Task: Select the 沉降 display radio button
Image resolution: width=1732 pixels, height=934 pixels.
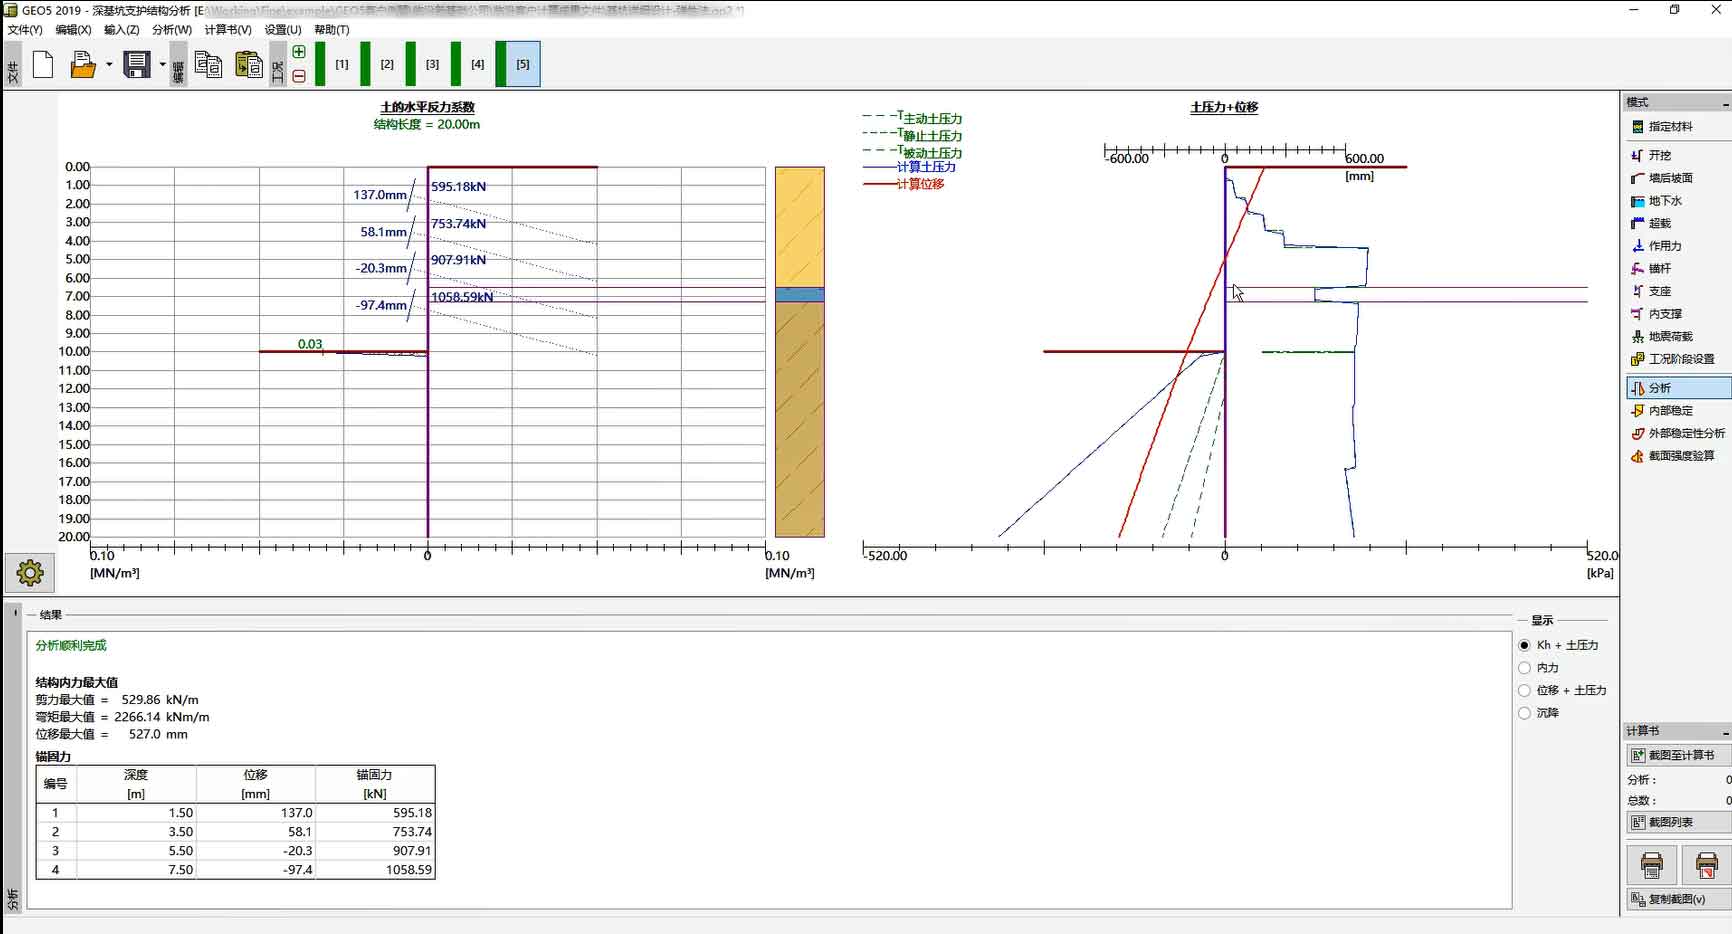Action: tap(1525, 713)
